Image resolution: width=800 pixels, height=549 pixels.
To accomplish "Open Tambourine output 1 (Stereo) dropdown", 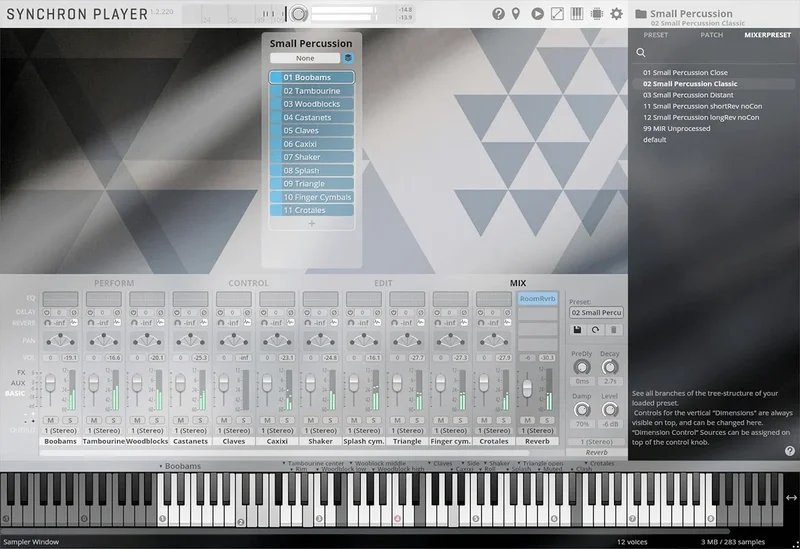I will [x=104, y=431].
